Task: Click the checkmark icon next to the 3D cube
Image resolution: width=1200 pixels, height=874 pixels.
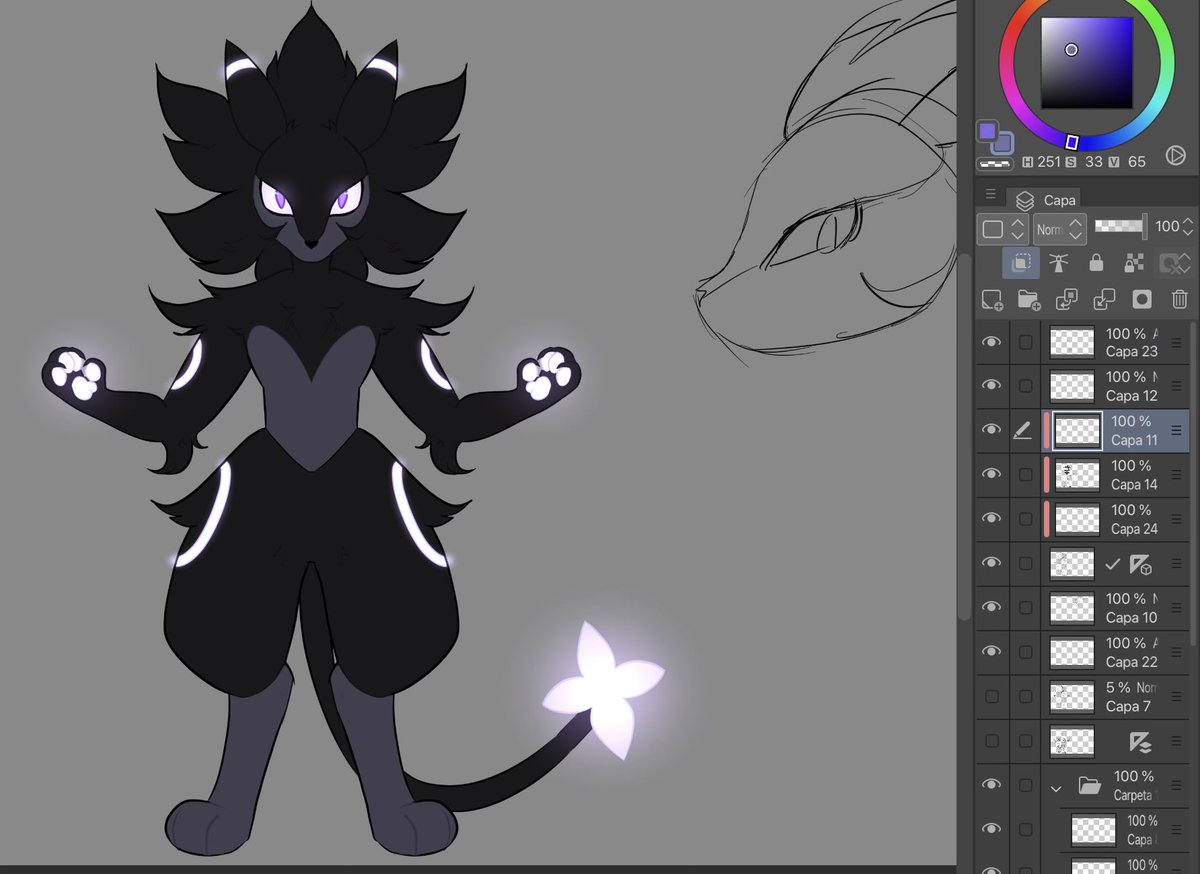Action: pos(1112,564)
